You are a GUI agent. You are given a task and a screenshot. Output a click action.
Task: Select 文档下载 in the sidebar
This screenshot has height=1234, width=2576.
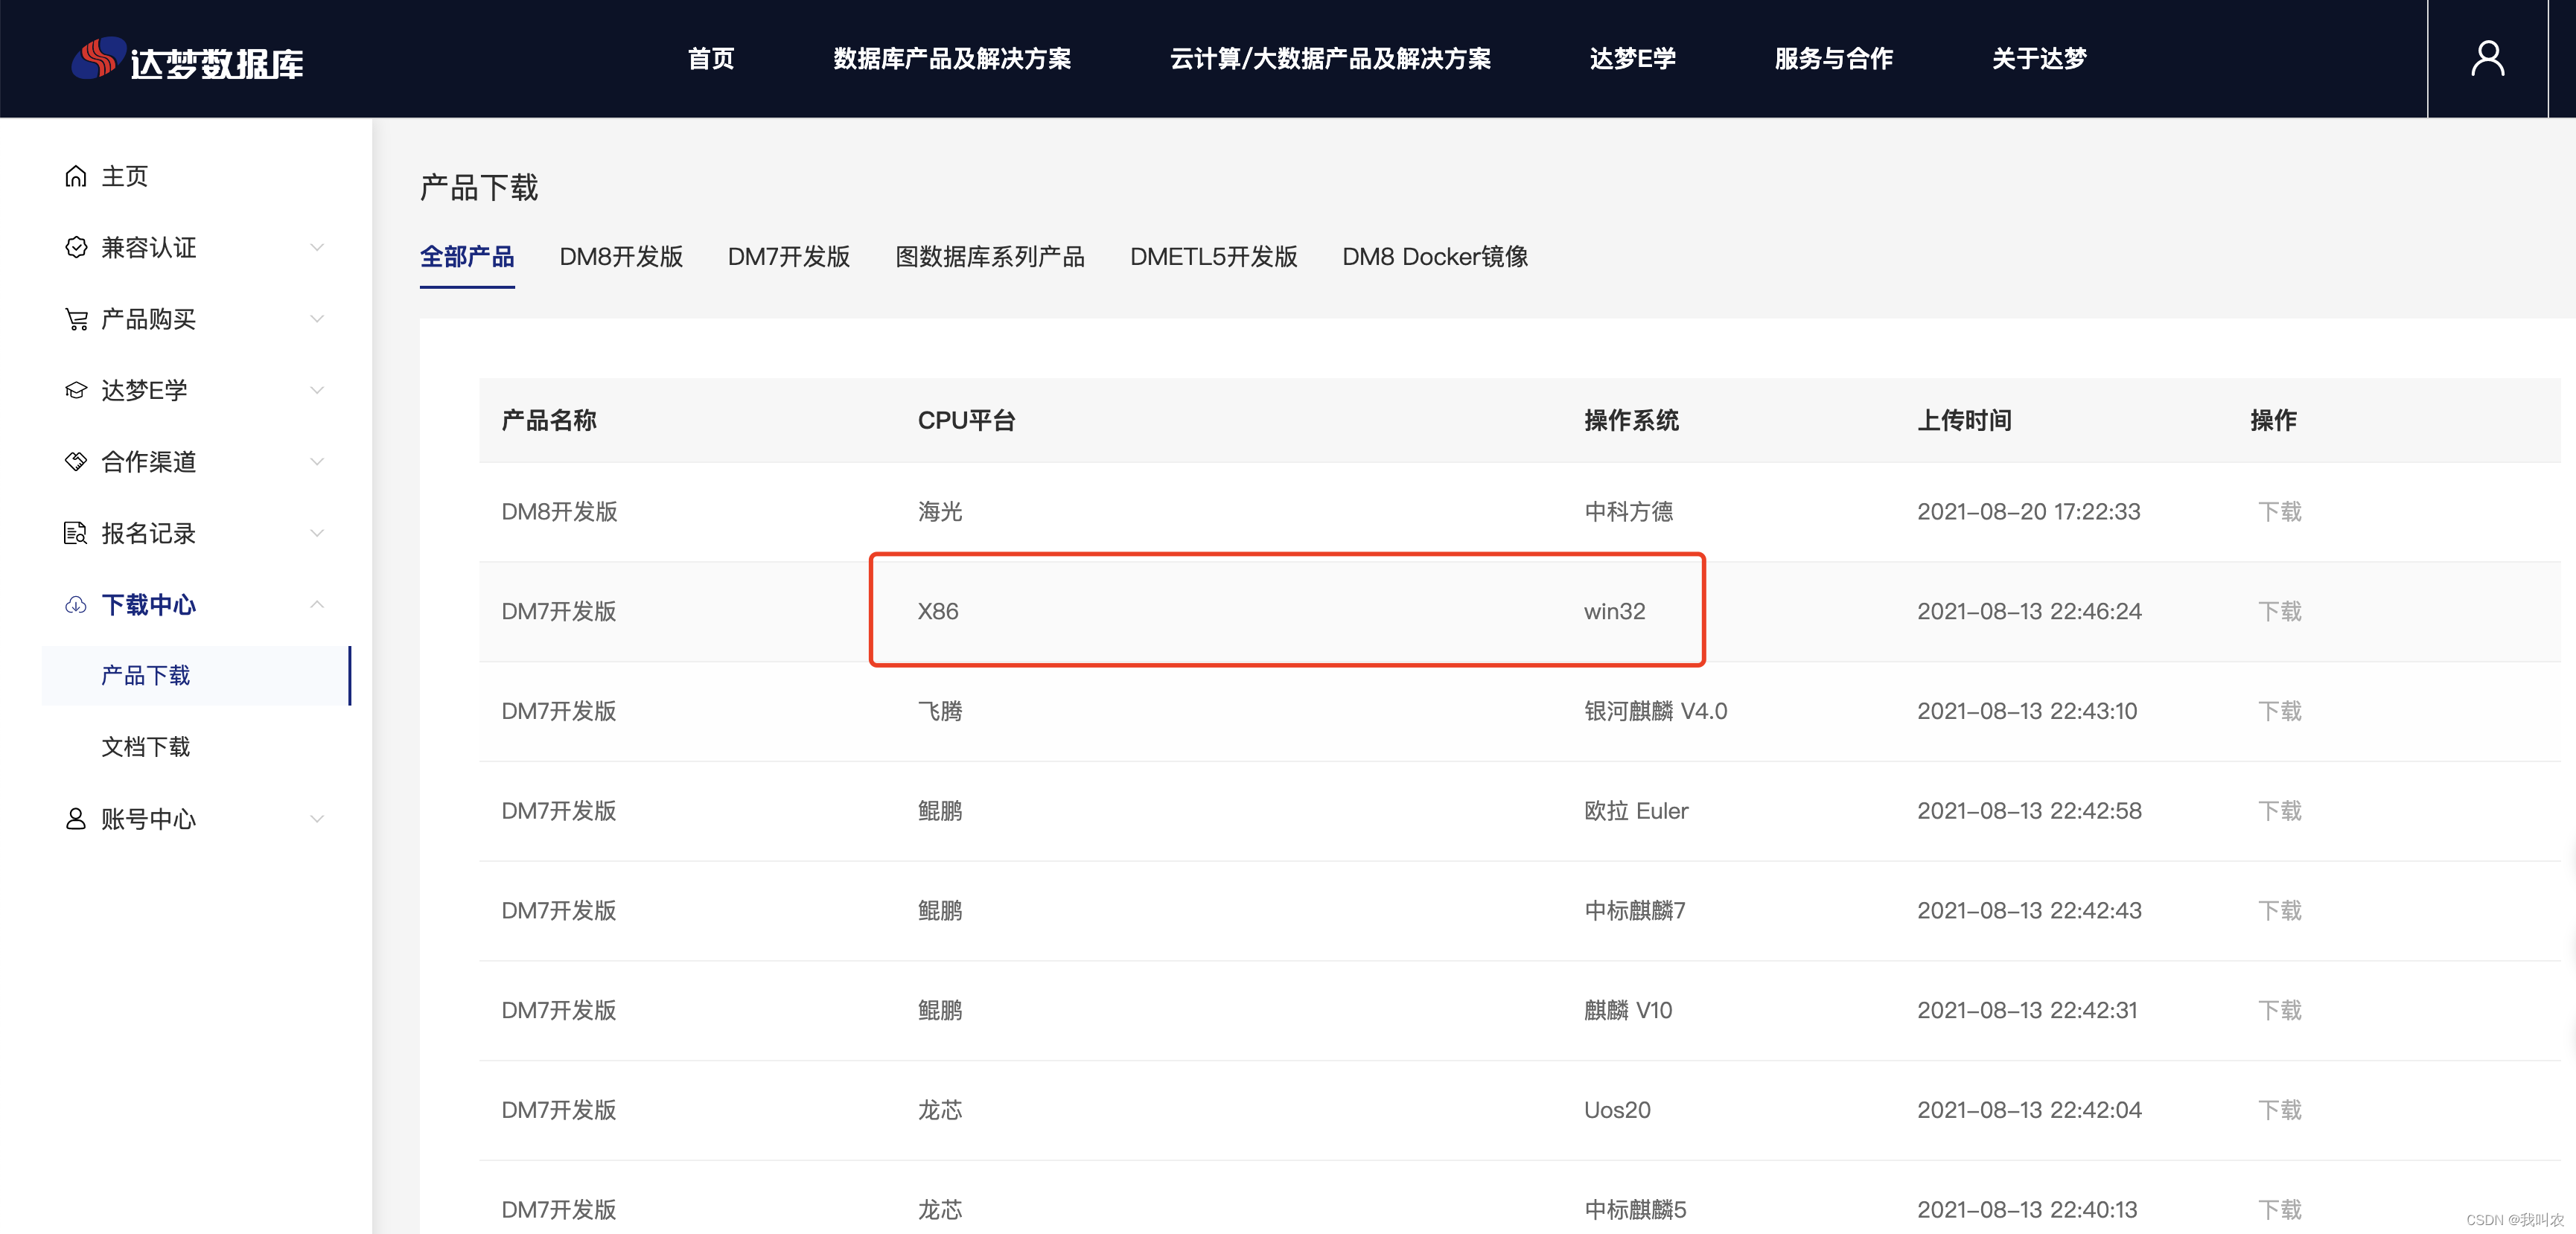146,747
